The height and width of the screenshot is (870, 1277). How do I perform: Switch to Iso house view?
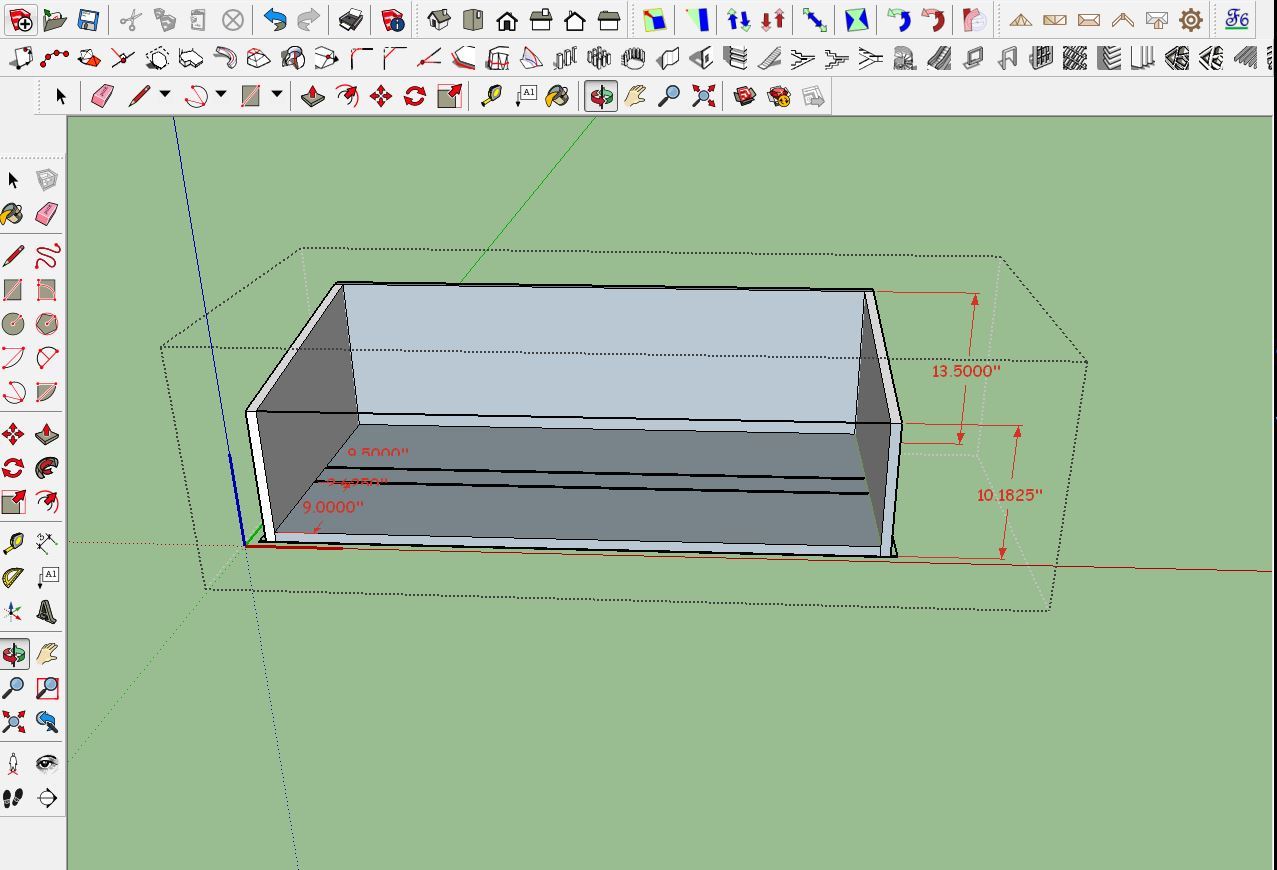tap(438, 20)
